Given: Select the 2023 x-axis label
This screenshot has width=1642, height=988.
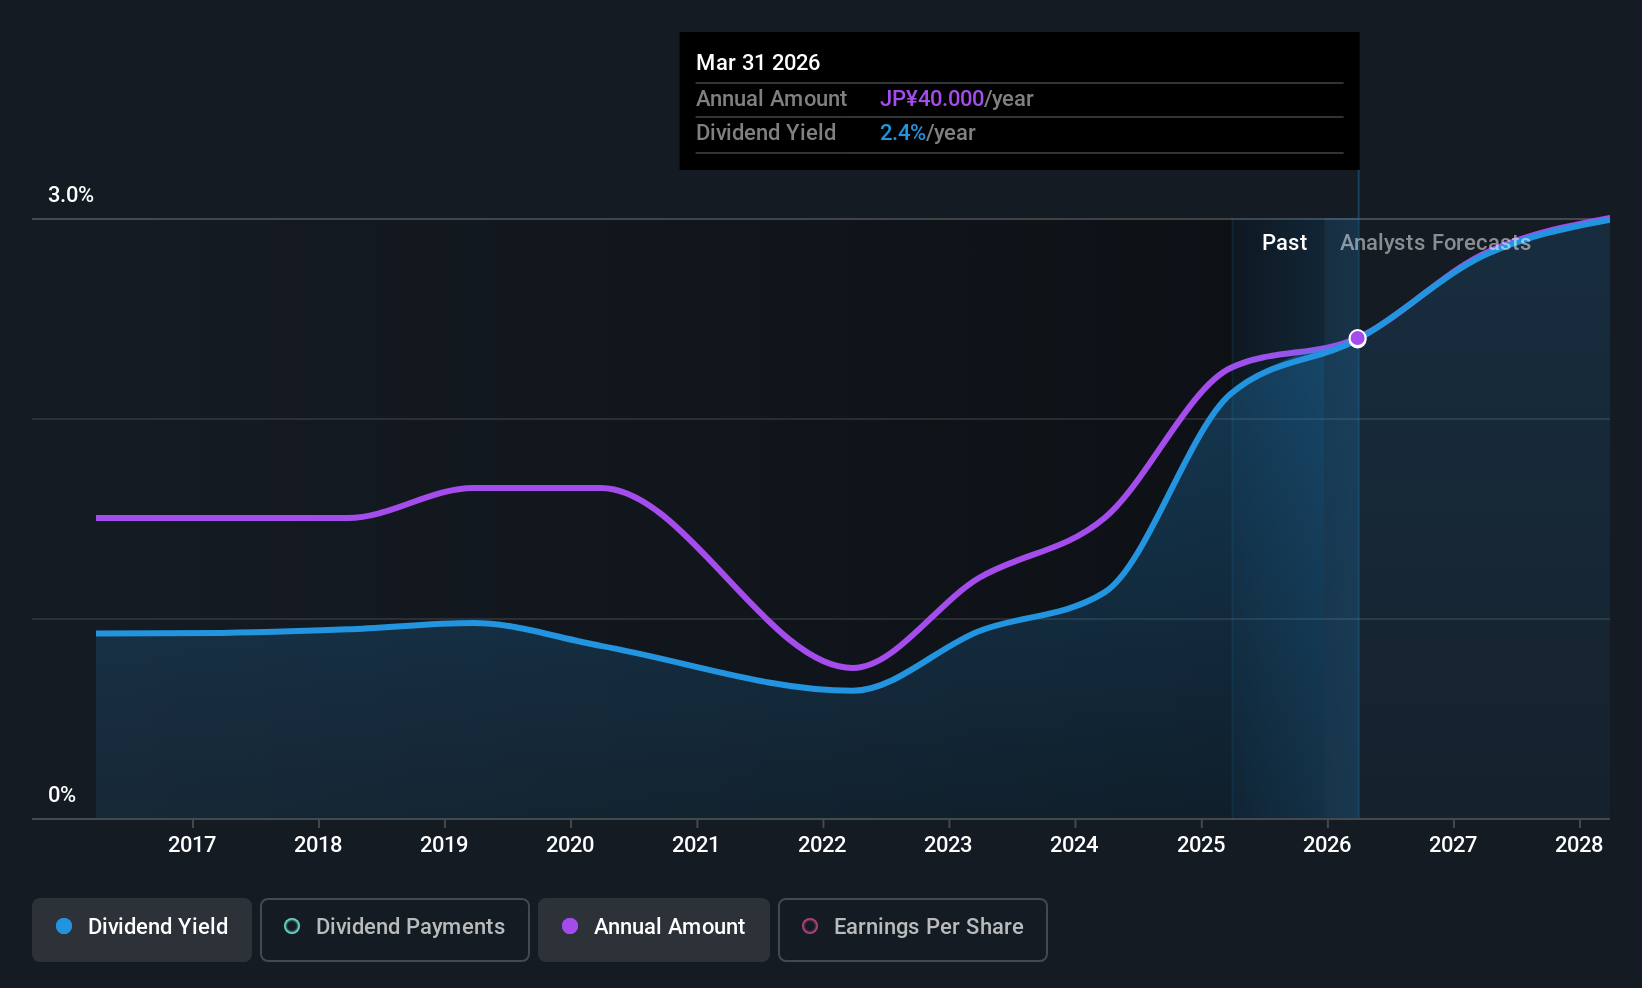Looking at the screenshot, I should [x=948, y=845].
